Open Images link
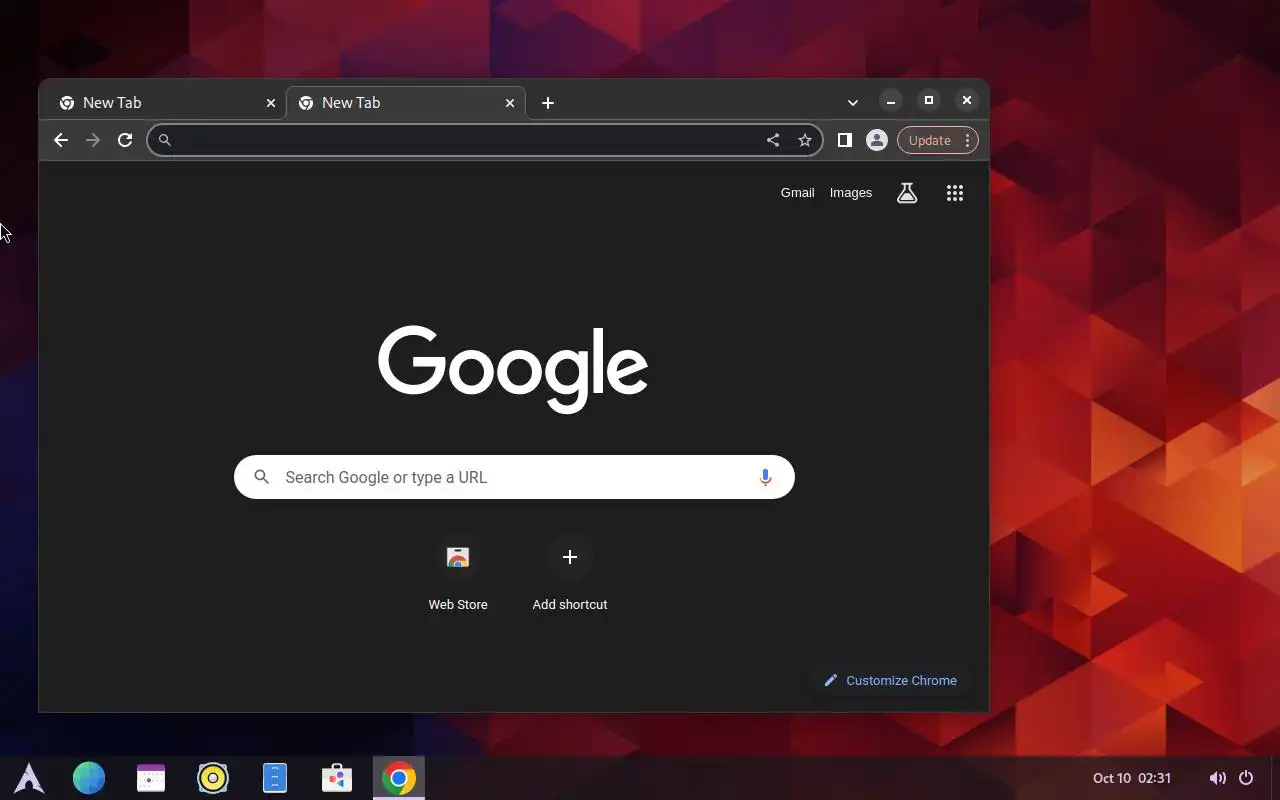The height and width of the screenshot is (800, 1280). (x=851, y=193)
